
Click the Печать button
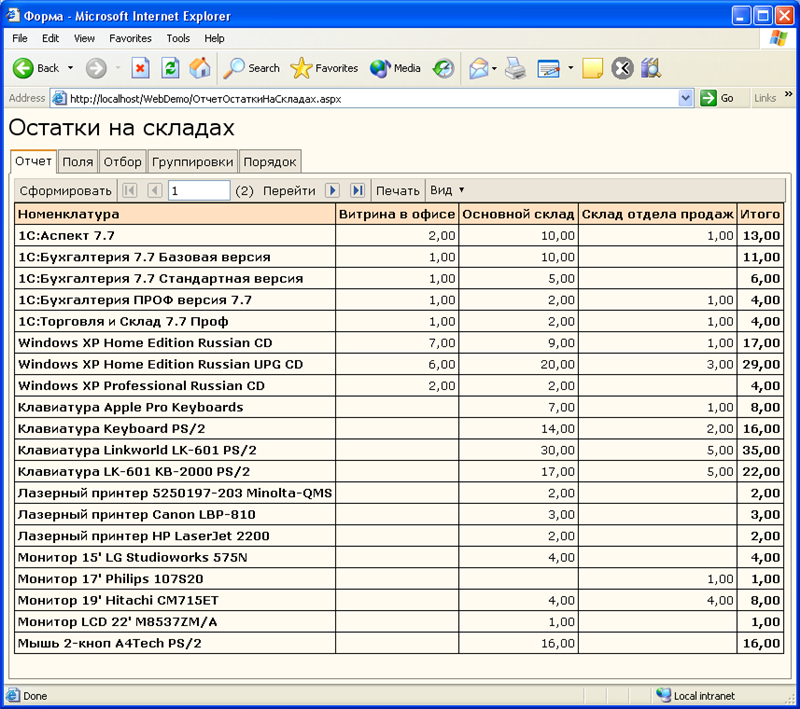click(397, 191)
